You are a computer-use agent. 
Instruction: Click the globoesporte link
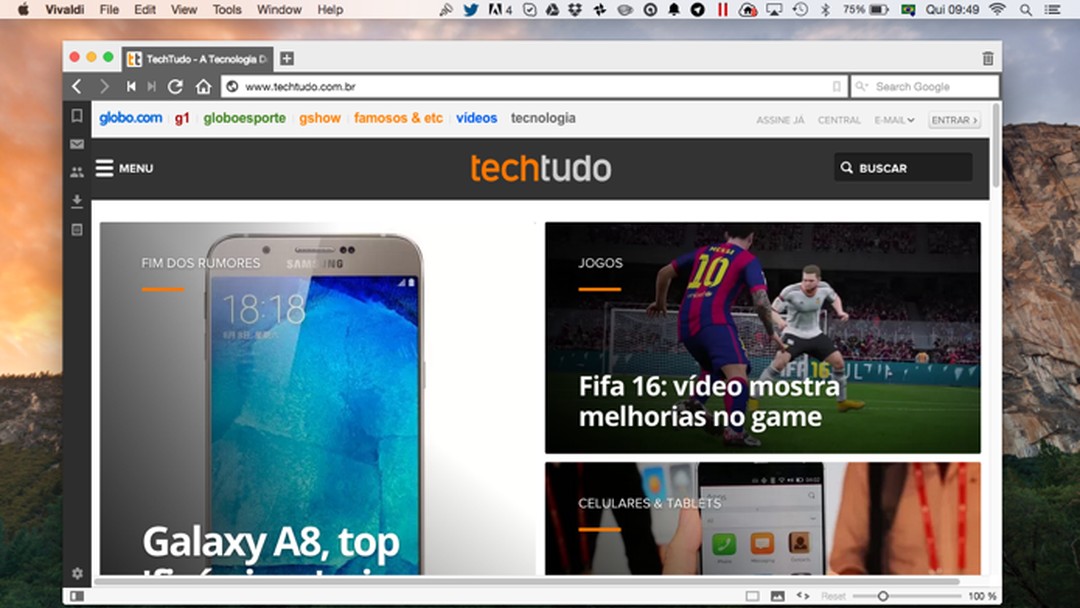click(244, 118)
